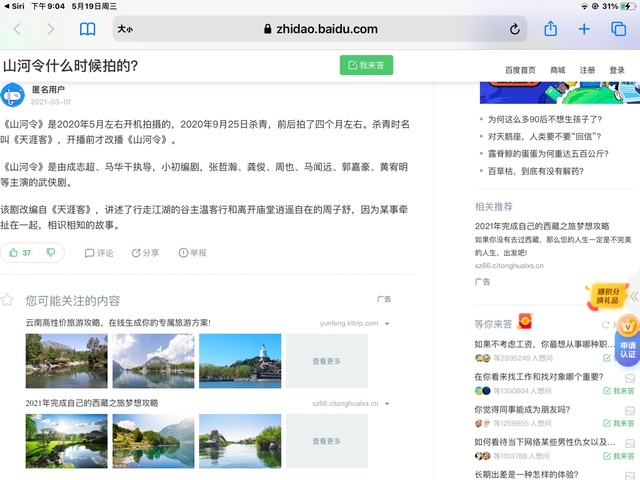Tap the image icon beside 你觉得同事能成为朋友吗
This screenshot has width=640, height=480.
coord(630,410)
